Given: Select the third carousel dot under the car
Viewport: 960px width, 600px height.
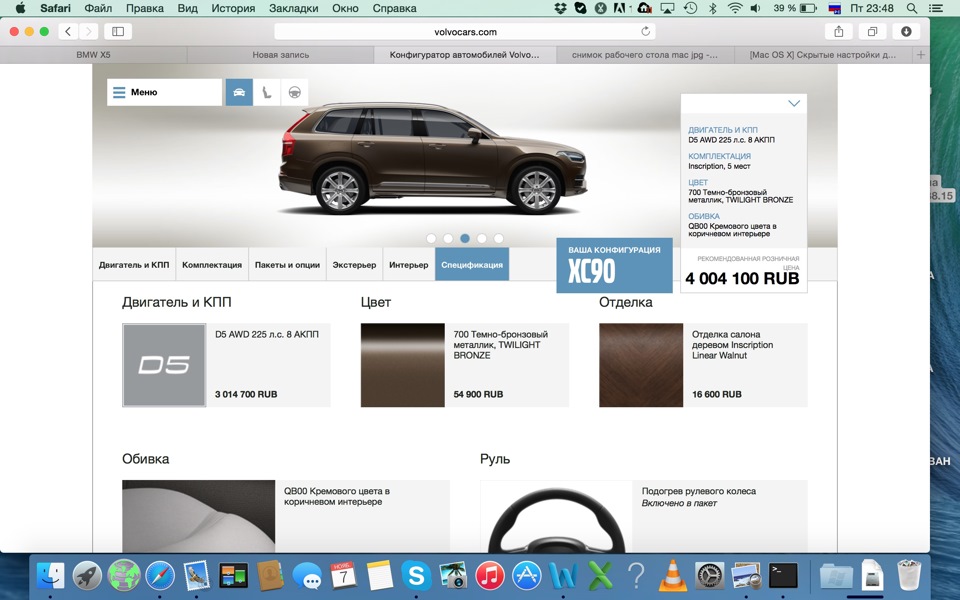Looking at the screenshot, I should 464,238.
